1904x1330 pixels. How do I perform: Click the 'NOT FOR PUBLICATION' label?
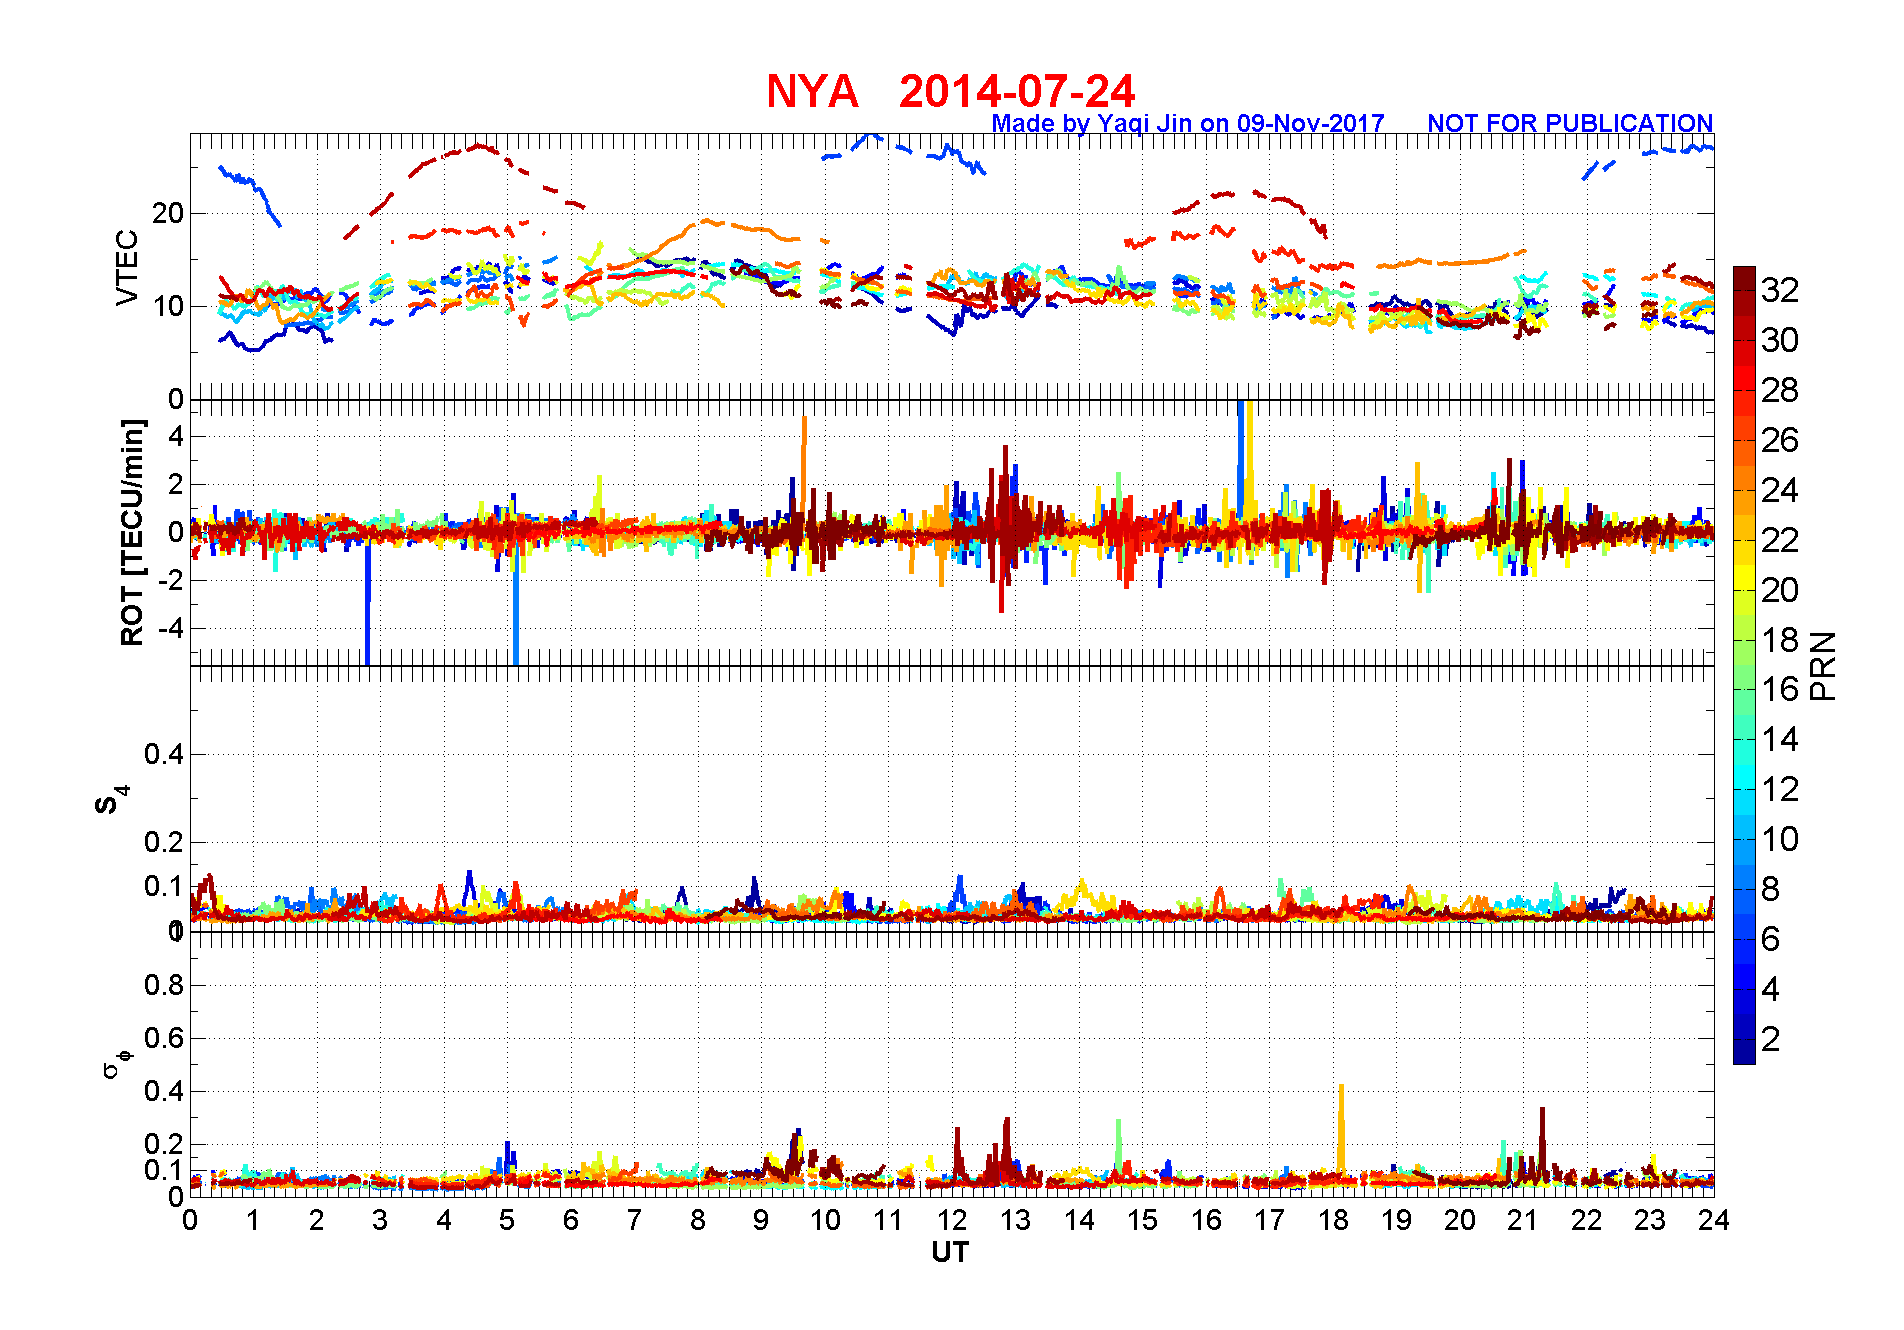[x=1570, y=123]
